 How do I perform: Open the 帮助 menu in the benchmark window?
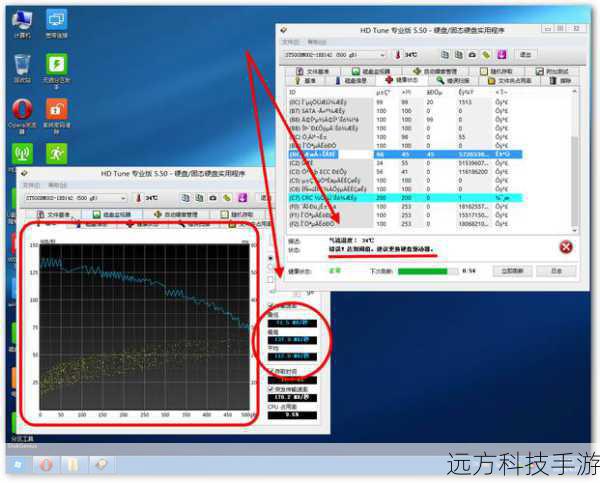[x=58, y=185]
